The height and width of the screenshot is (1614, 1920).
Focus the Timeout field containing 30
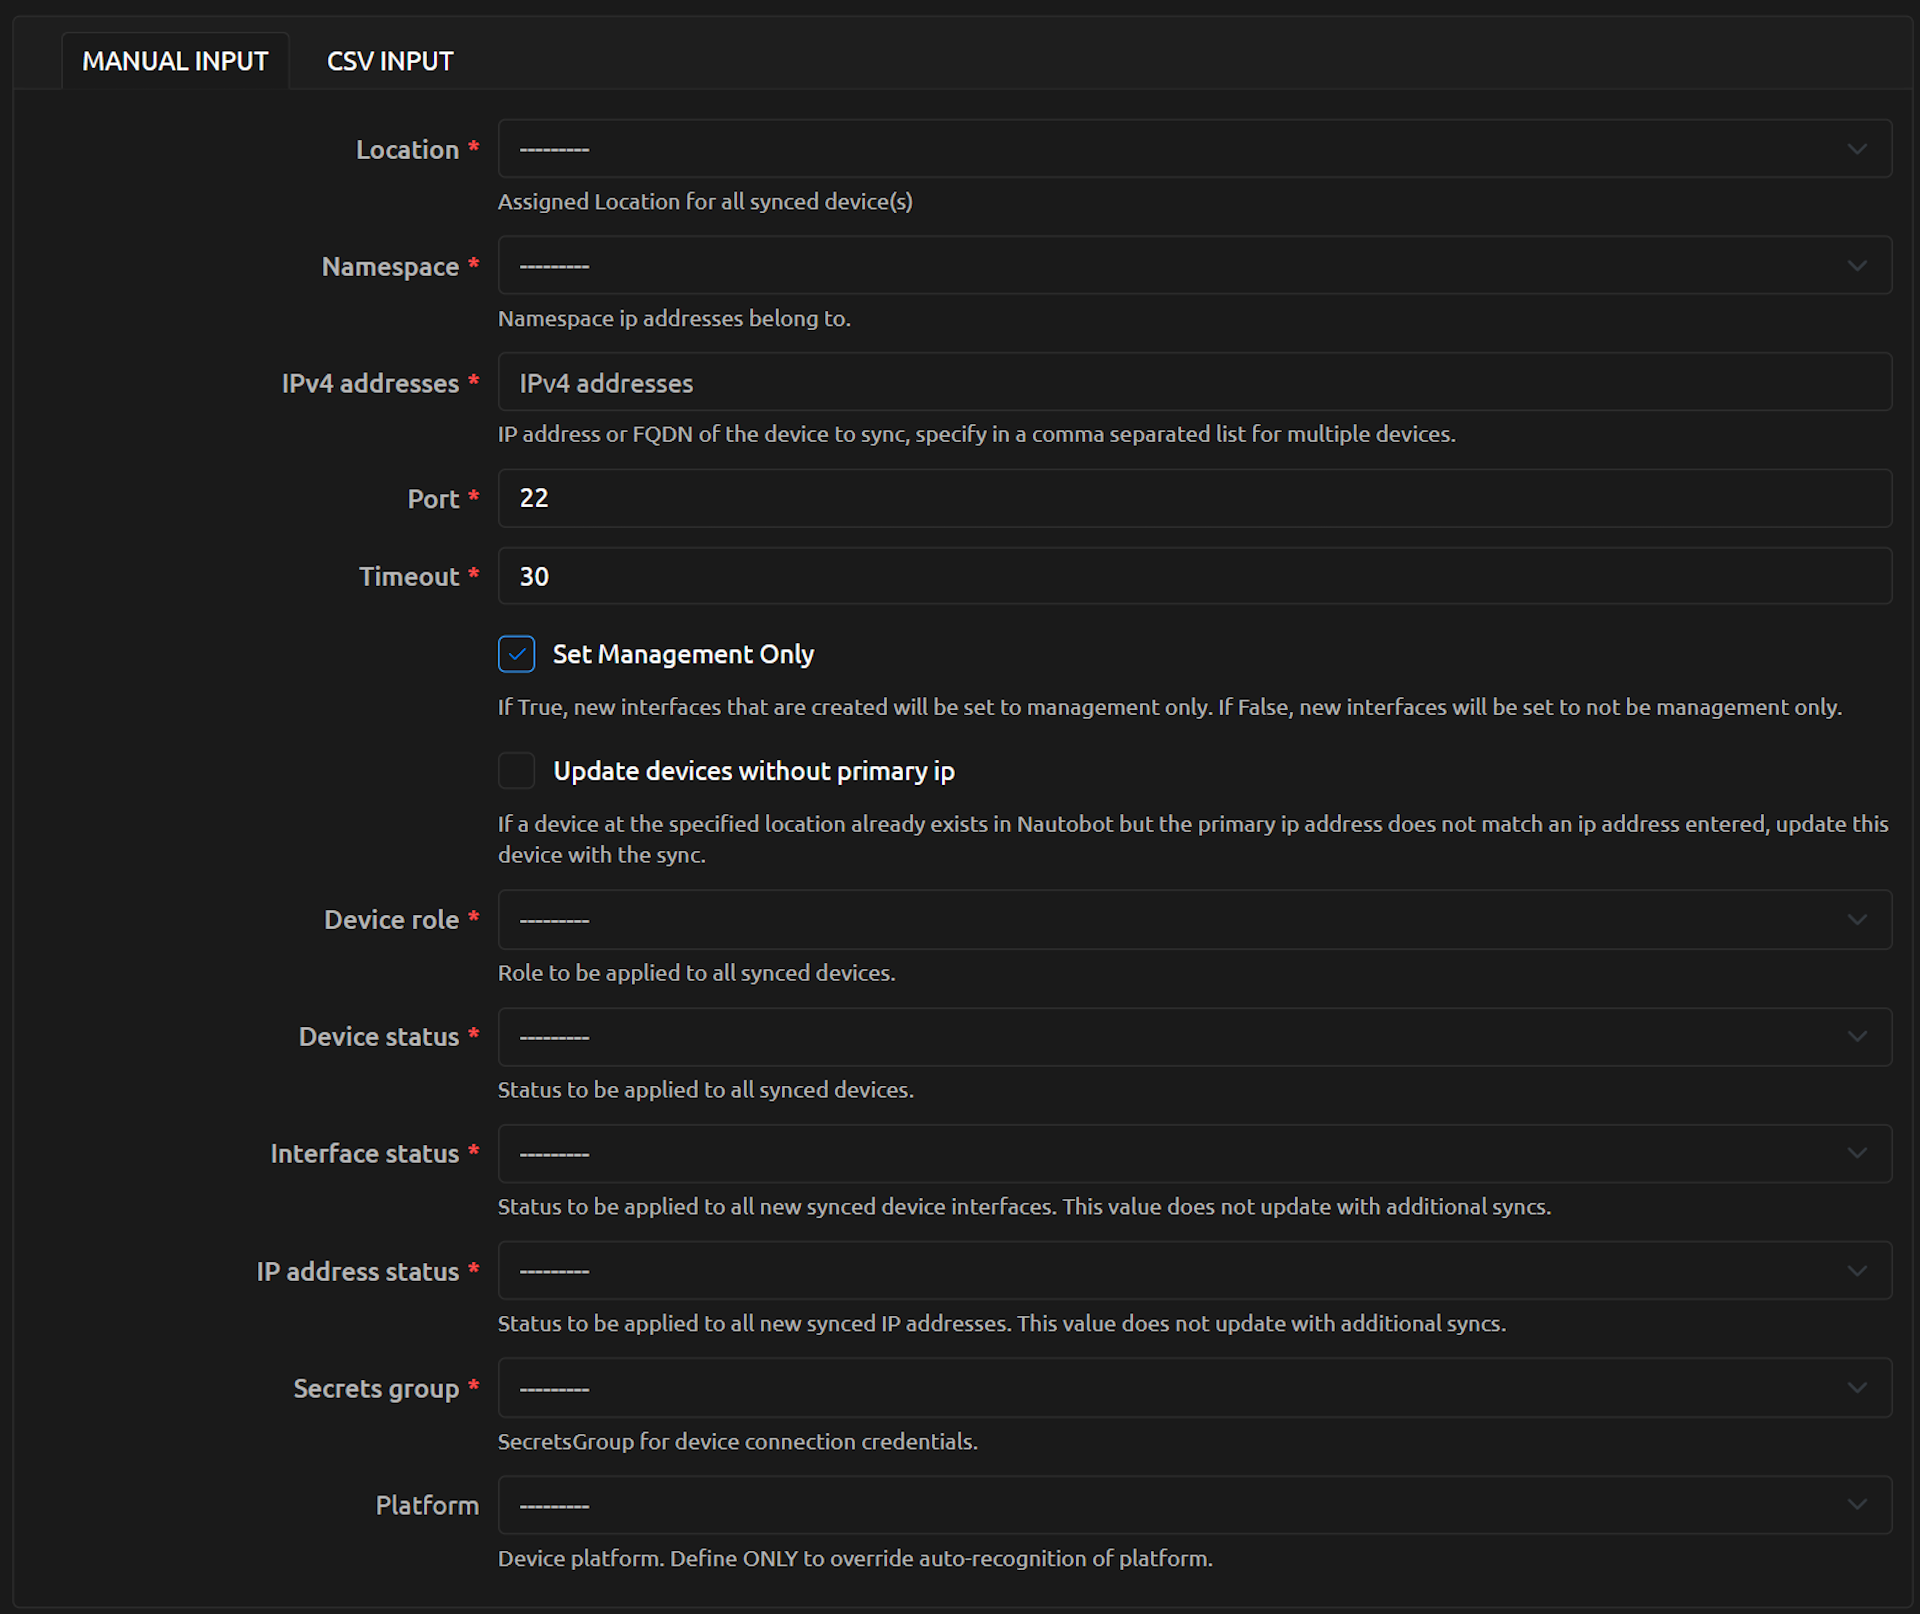point(1193,576)
